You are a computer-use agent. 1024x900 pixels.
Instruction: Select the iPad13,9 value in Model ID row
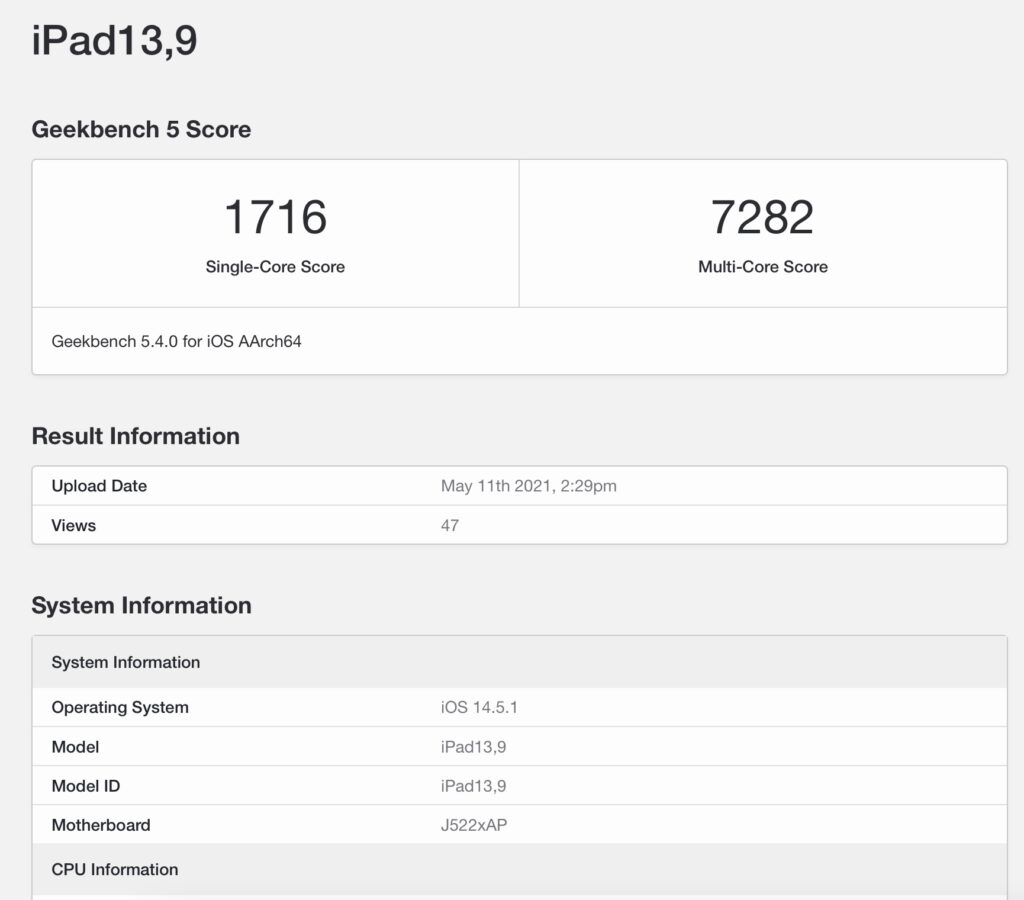(x=473, y=786)
